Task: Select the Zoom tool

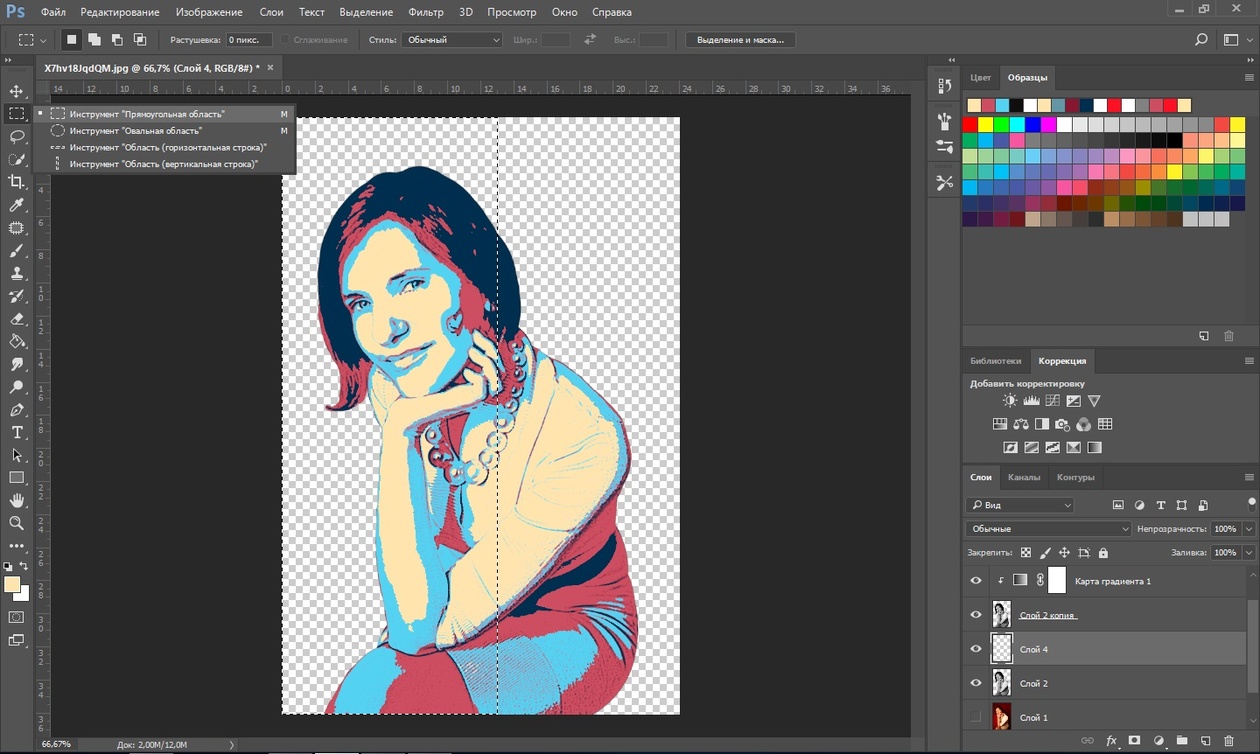Action: [x=17, y=523]
